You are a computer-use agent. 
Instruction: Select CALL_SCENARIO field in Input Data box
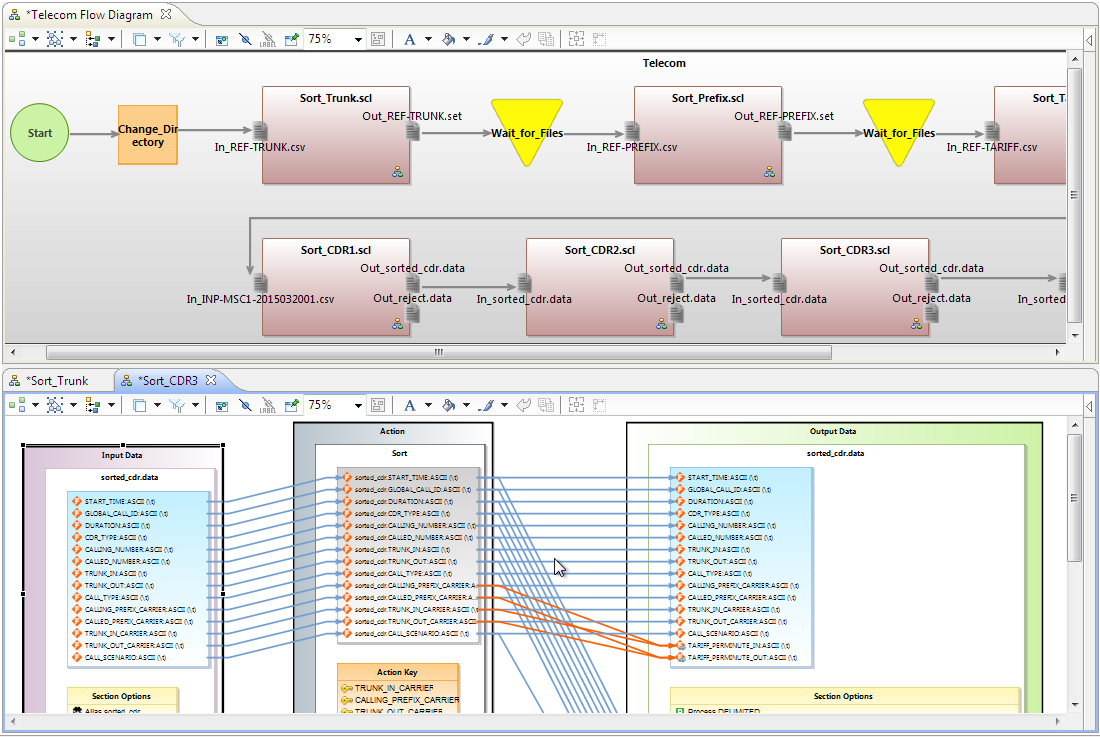click(x=119, y=658)
